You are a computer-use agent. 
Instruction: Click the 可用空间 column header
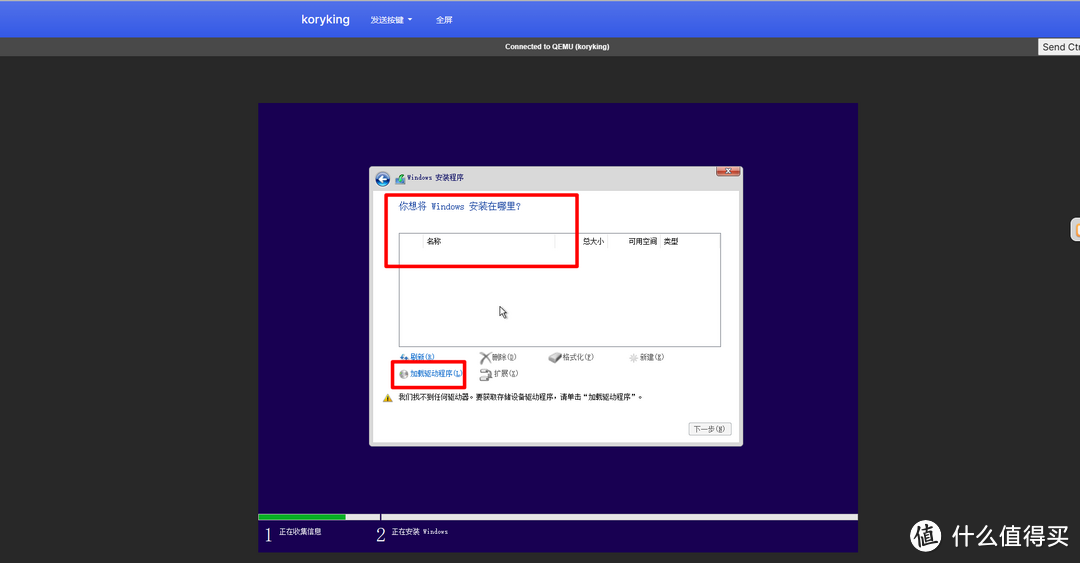[642, 241]
